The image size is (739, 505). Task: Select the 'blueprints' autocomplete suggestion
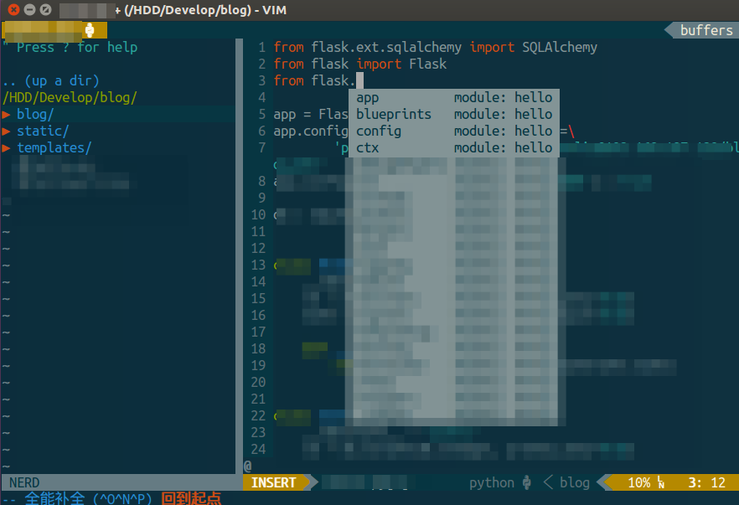pyautogui.click(x=393, y=114)
